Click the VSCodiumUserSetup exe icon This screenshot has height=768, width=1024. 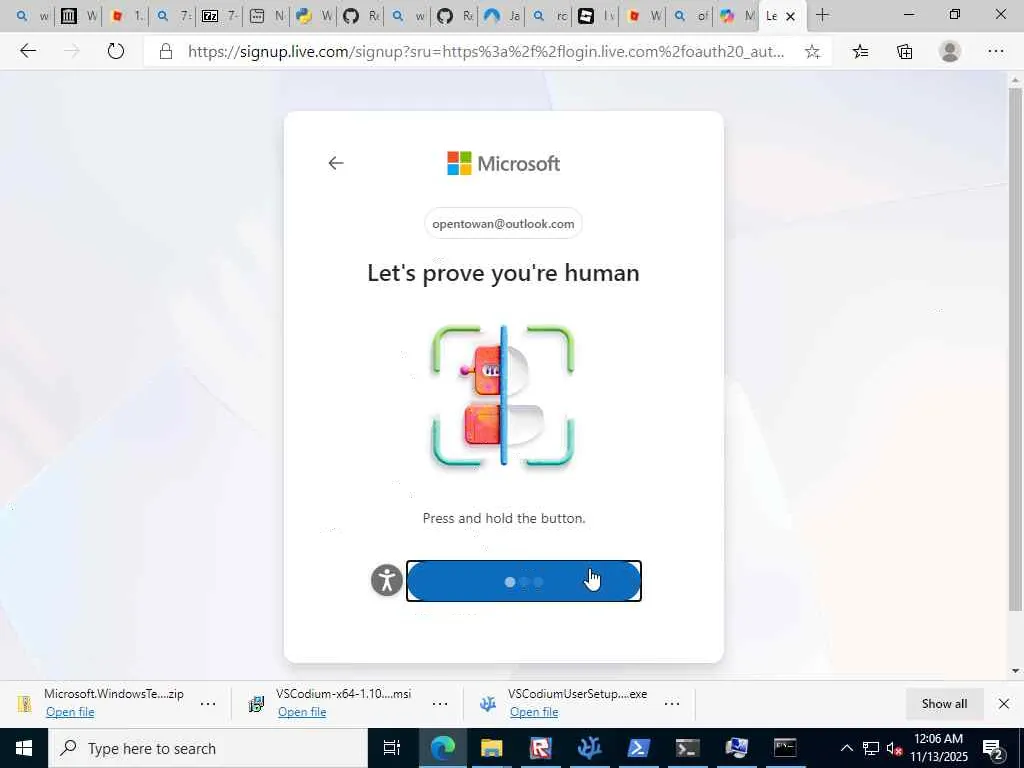[488, 703]
